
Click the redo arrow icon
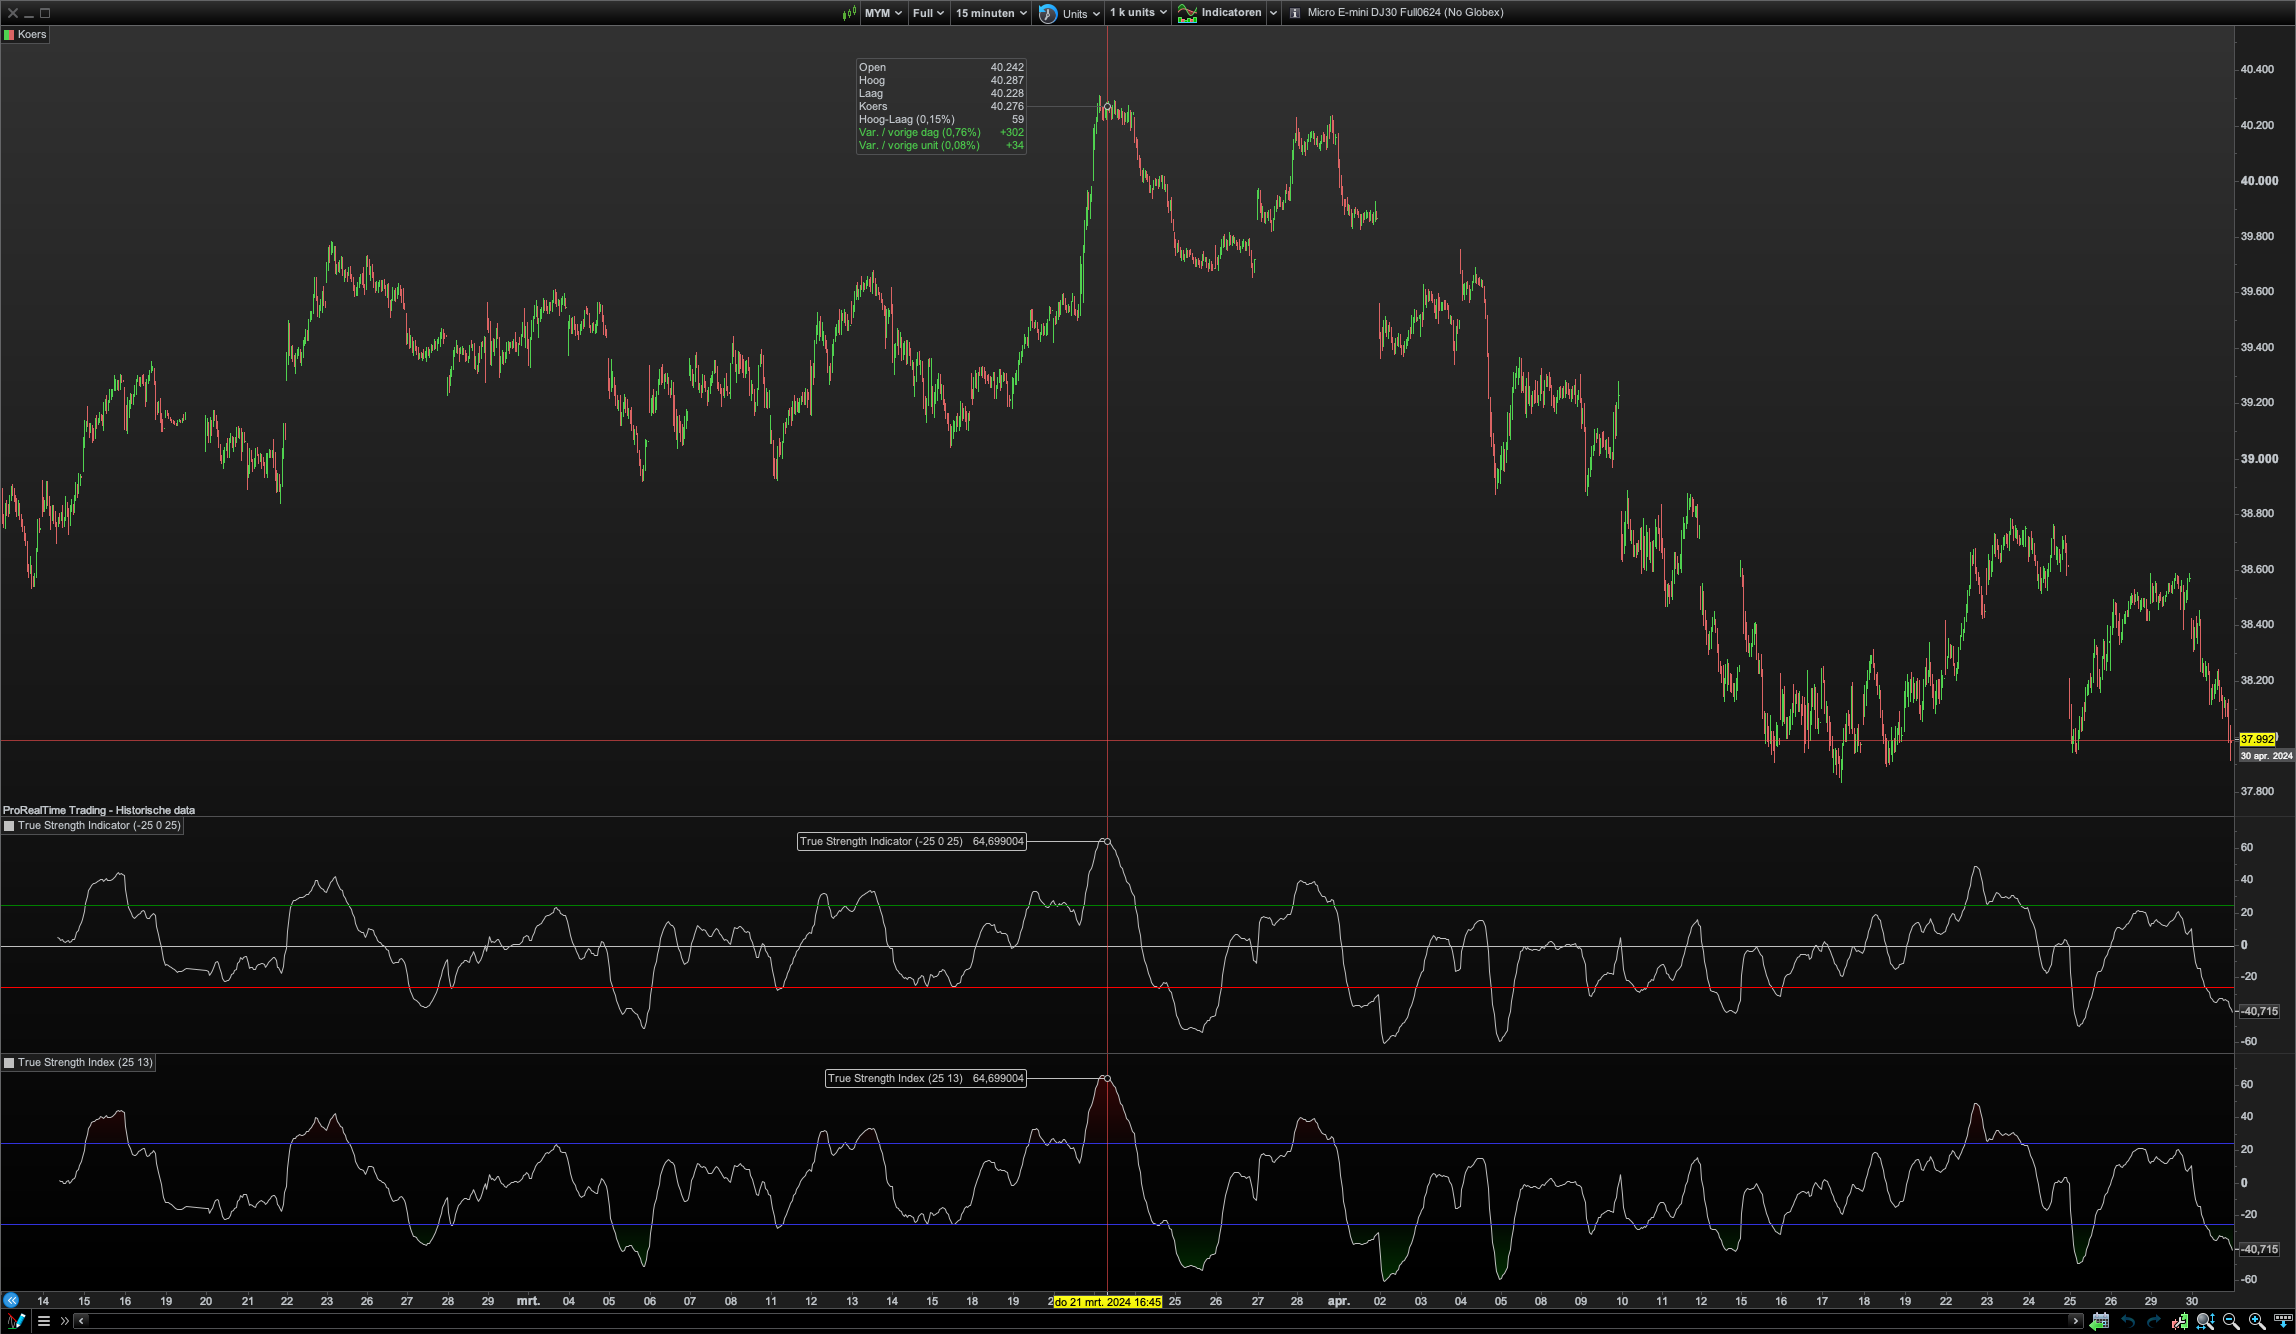coord(2153,1321)
